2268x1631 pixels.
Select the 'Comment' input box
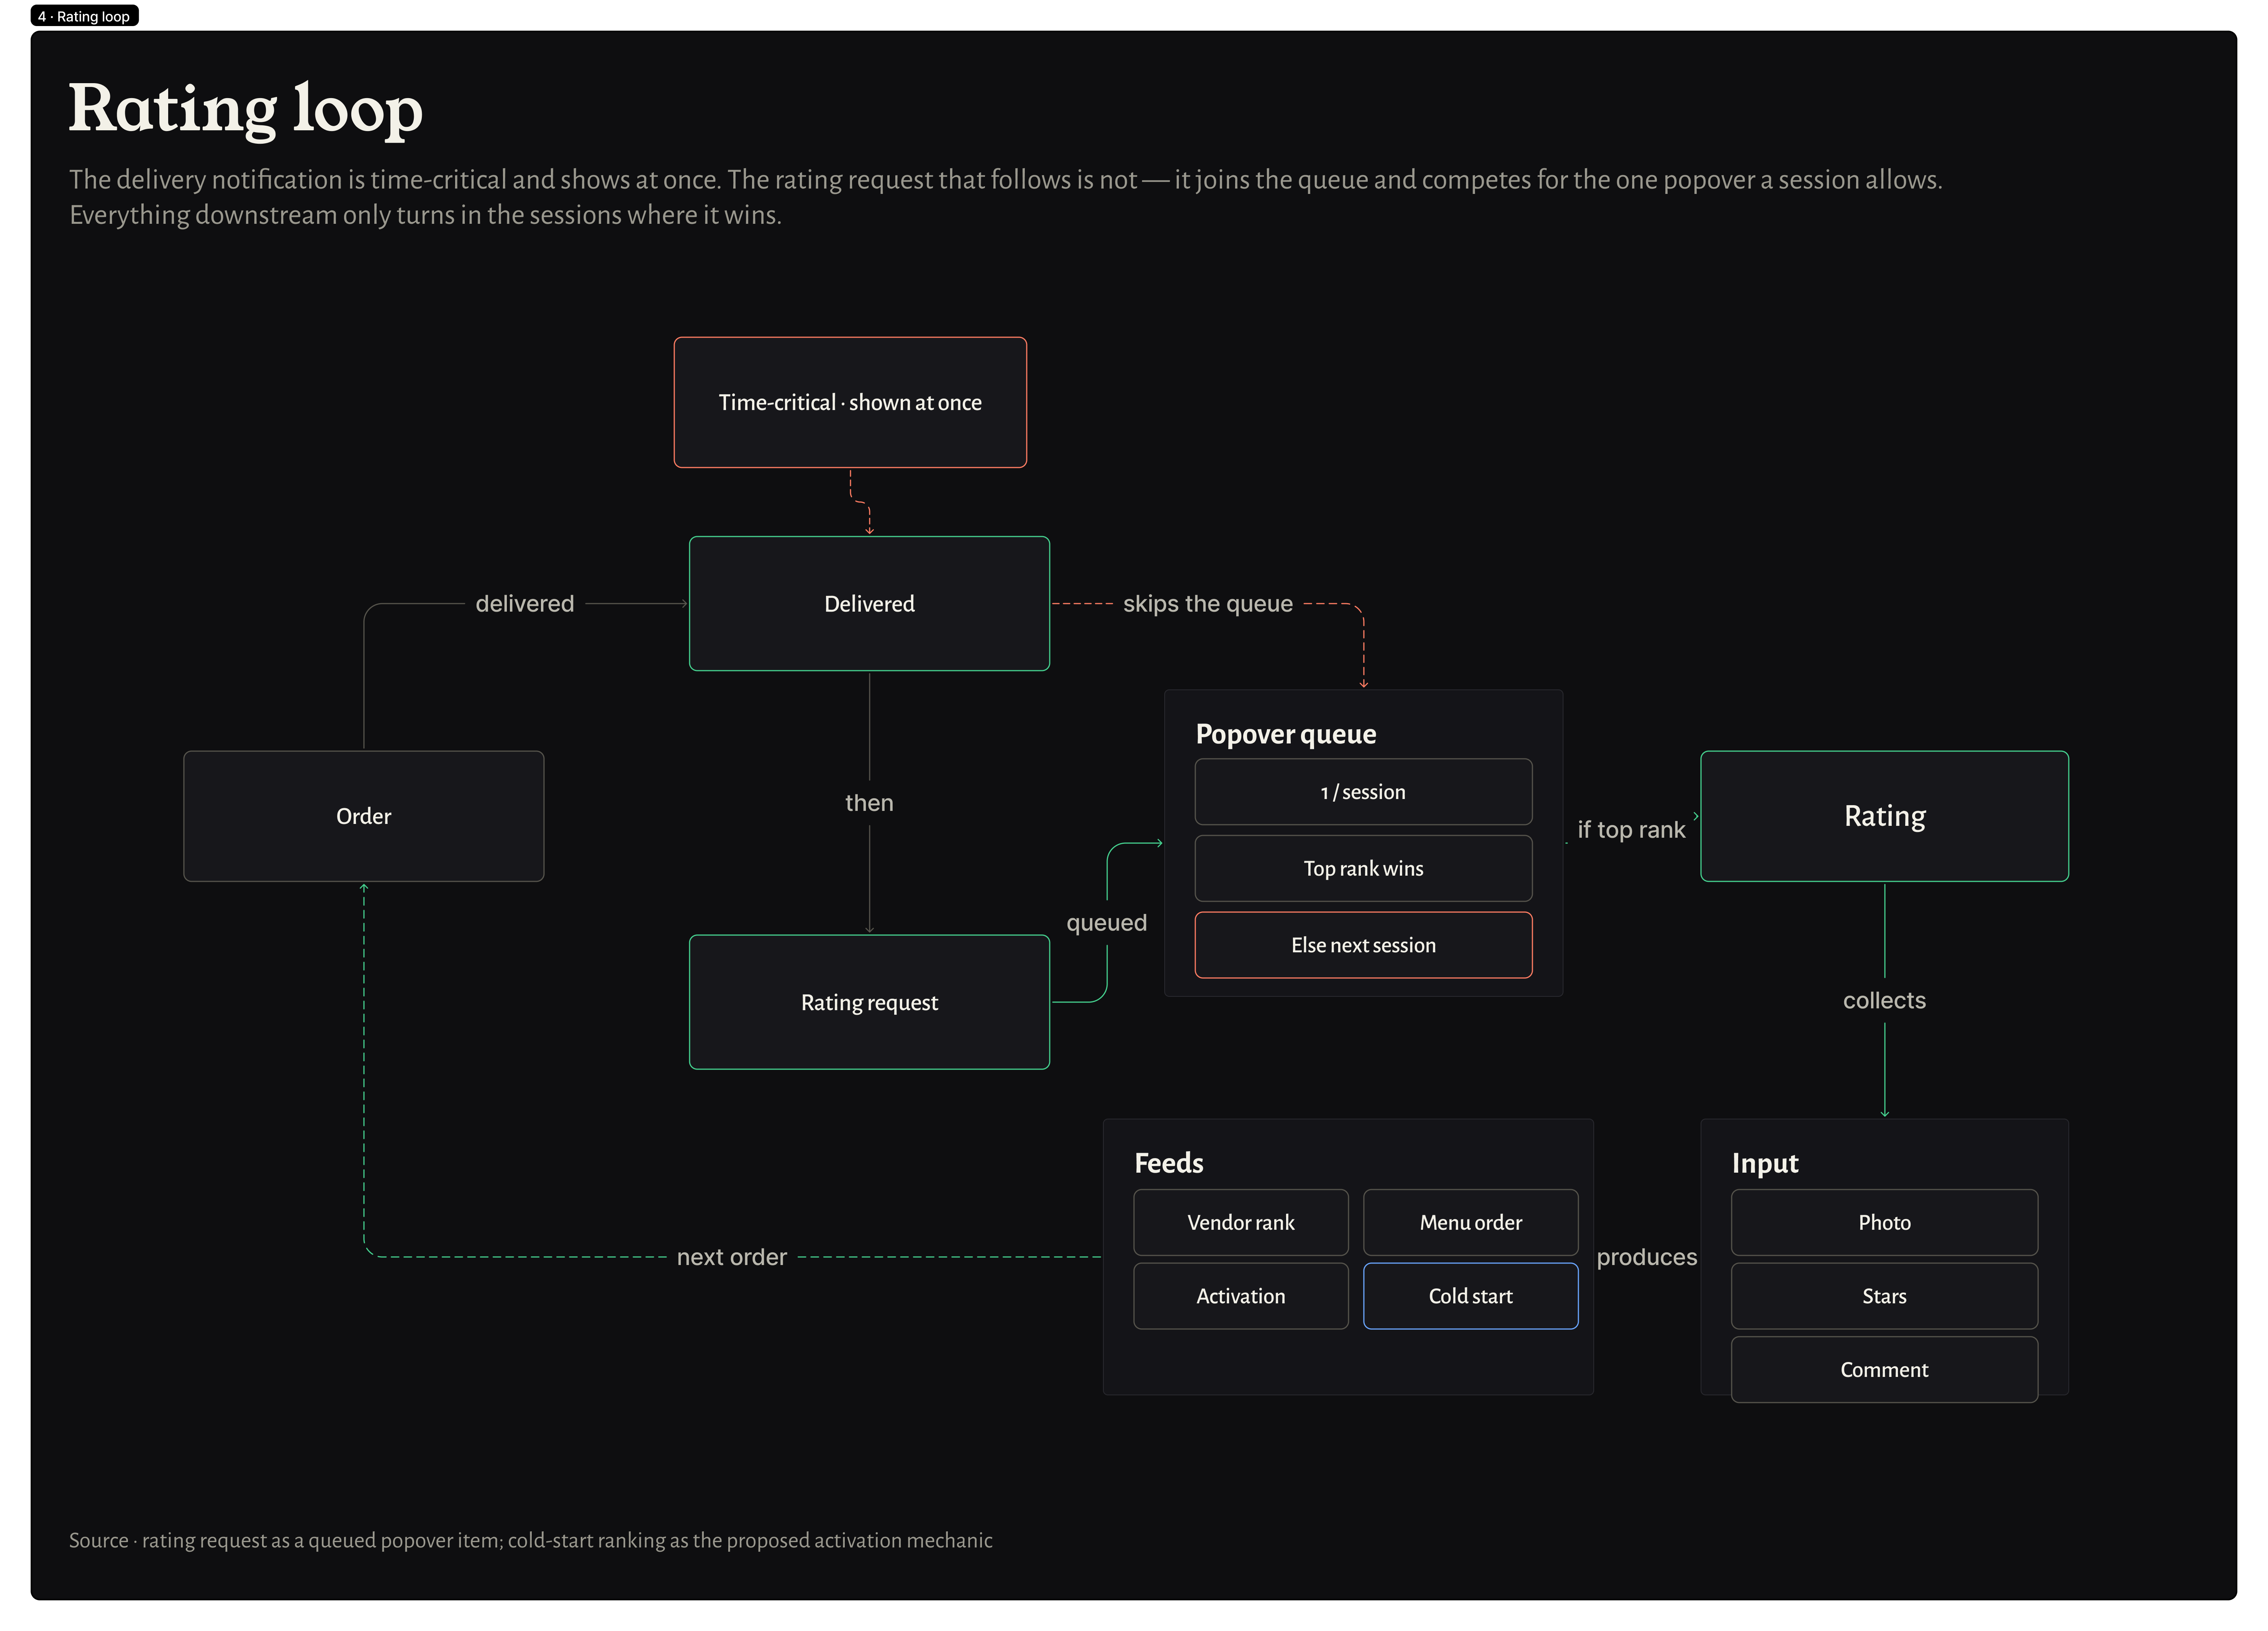click(x=1884, y=1370)
